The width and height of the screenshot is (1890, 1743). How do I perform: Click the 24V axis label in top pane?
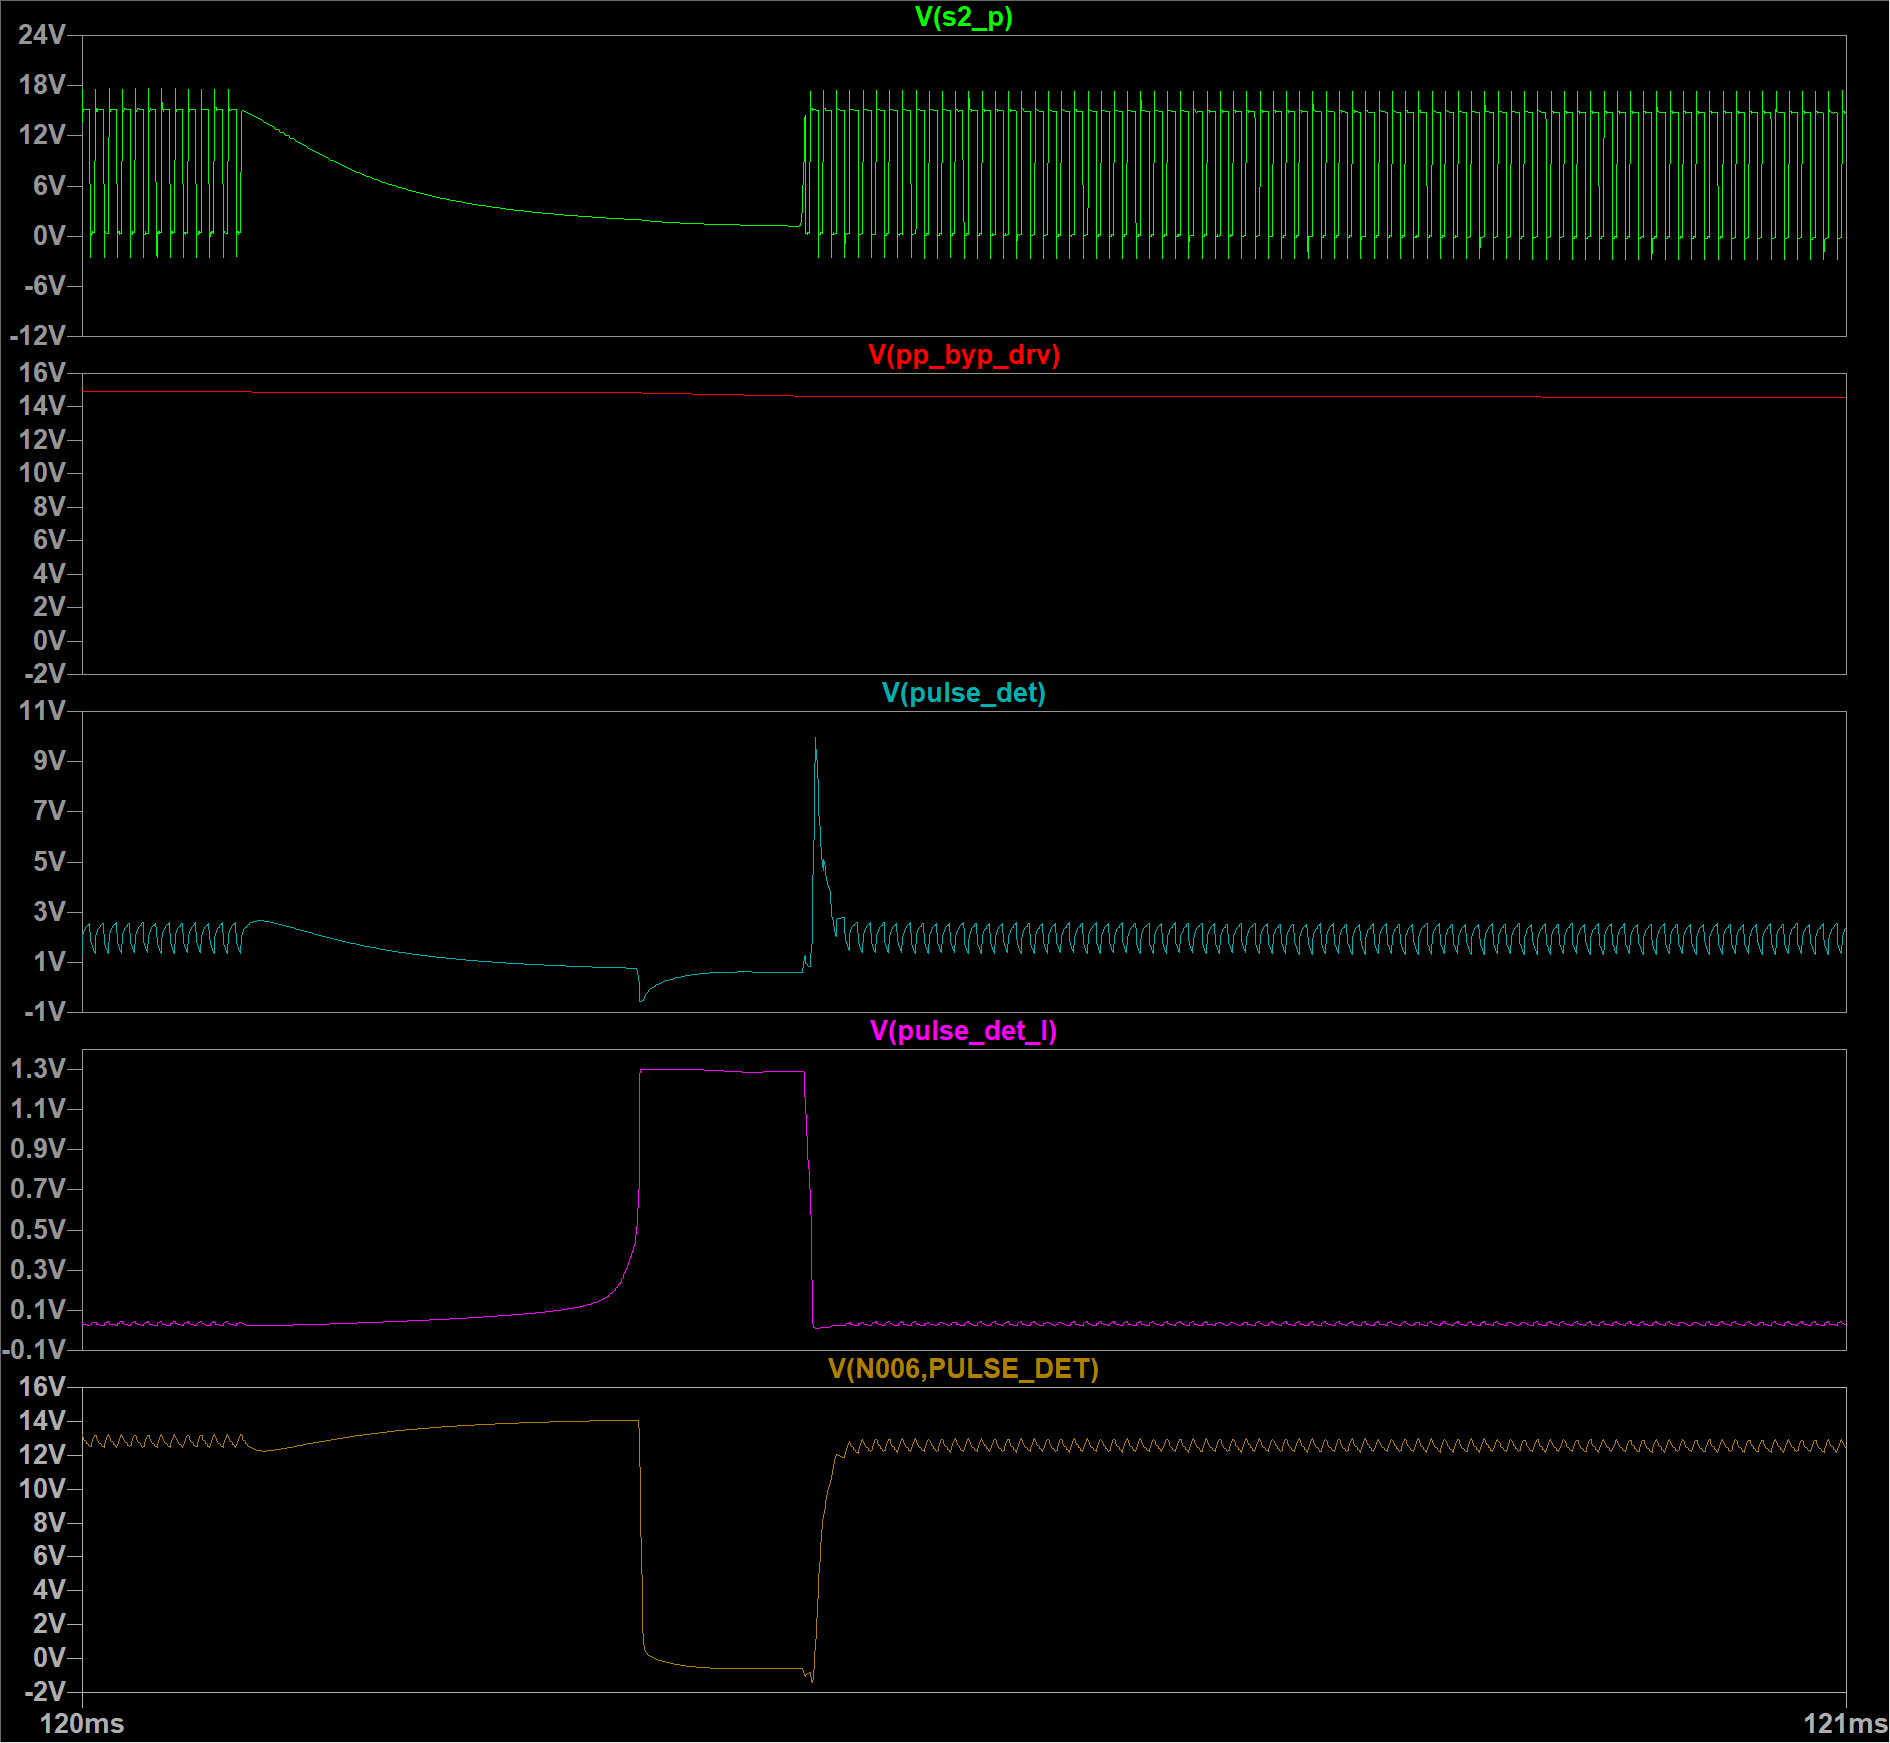[x=42, y=35]
